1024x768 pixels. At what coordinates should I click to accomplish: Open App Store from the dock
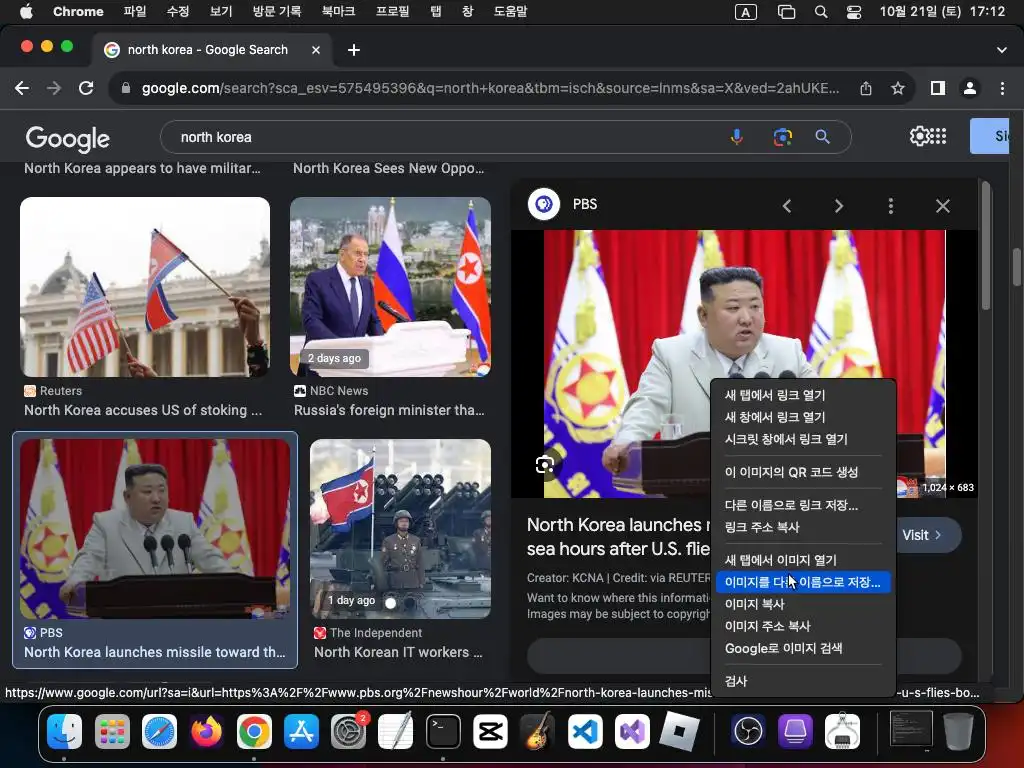click(x=301, y=731)
